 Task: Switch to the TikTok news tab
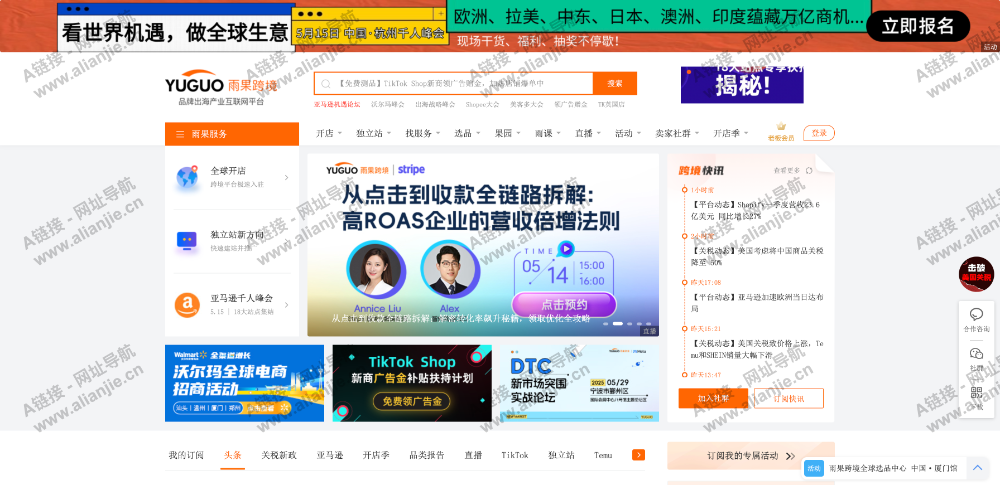515,455
